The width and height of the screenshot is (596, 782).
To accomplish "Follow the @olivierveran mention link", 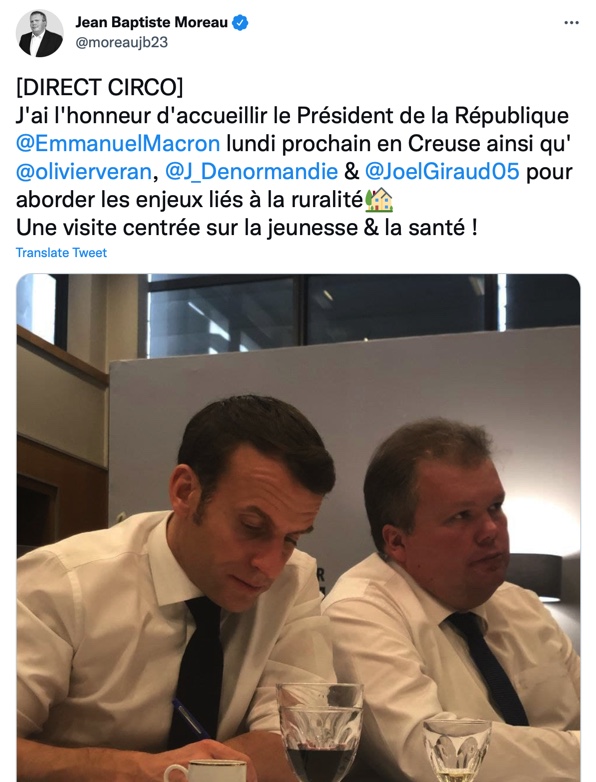I will [x=84, y=172].
